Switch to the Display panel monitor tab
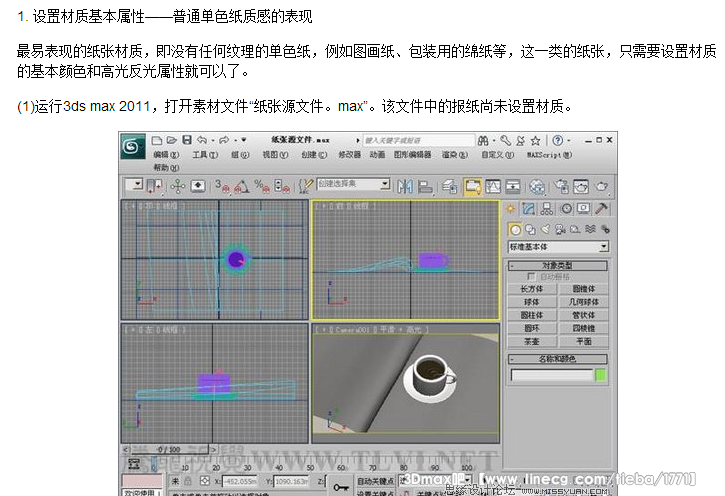This screenshot has height=496, width=725. pos(584,209)
